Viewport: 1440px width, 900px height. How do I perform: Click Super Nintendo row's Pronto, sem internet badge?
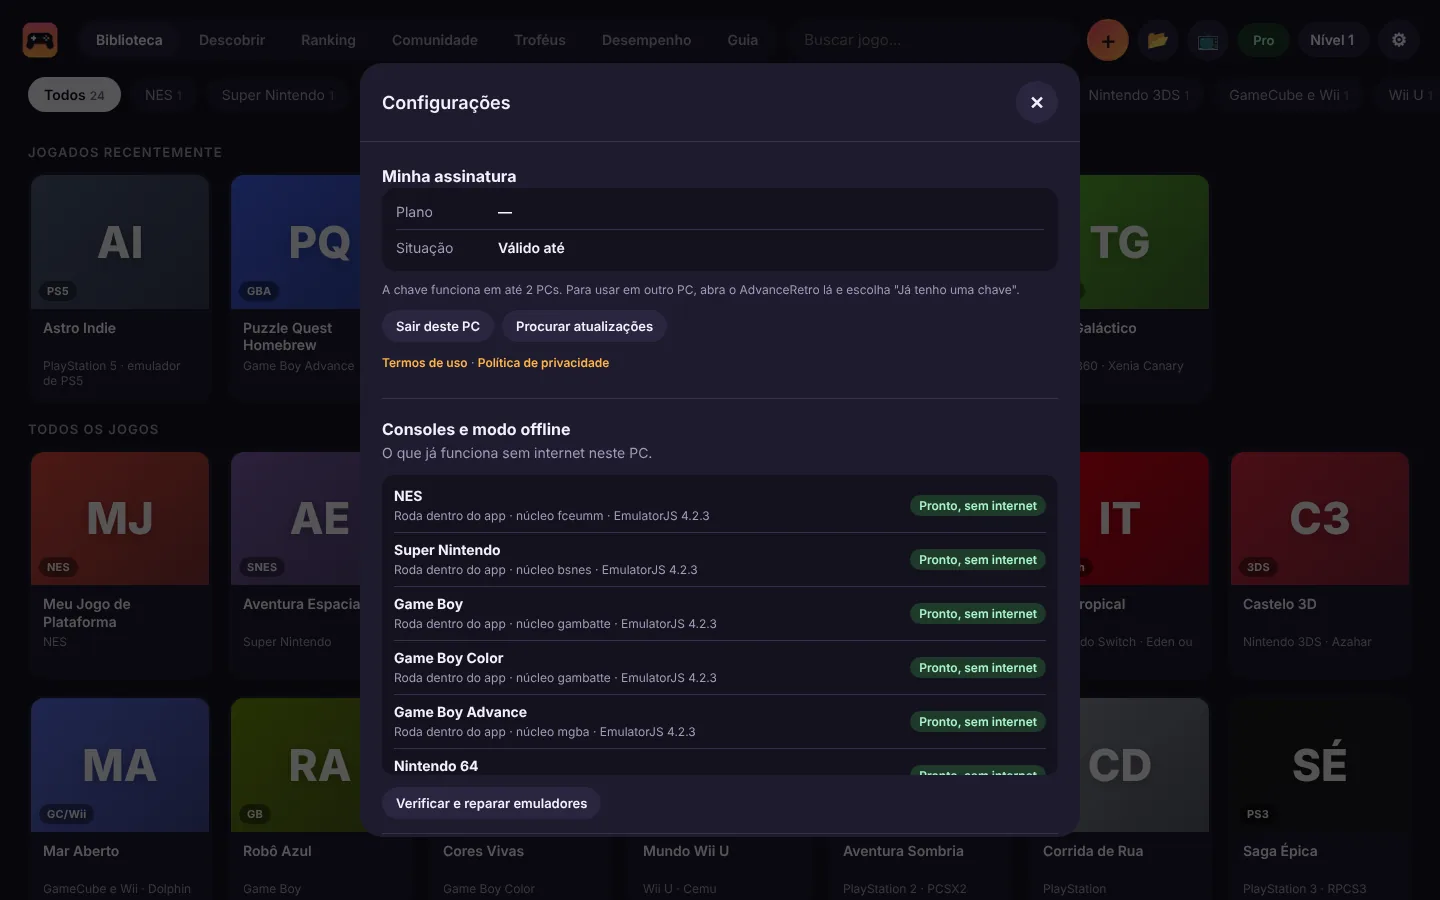coord(978,560)
